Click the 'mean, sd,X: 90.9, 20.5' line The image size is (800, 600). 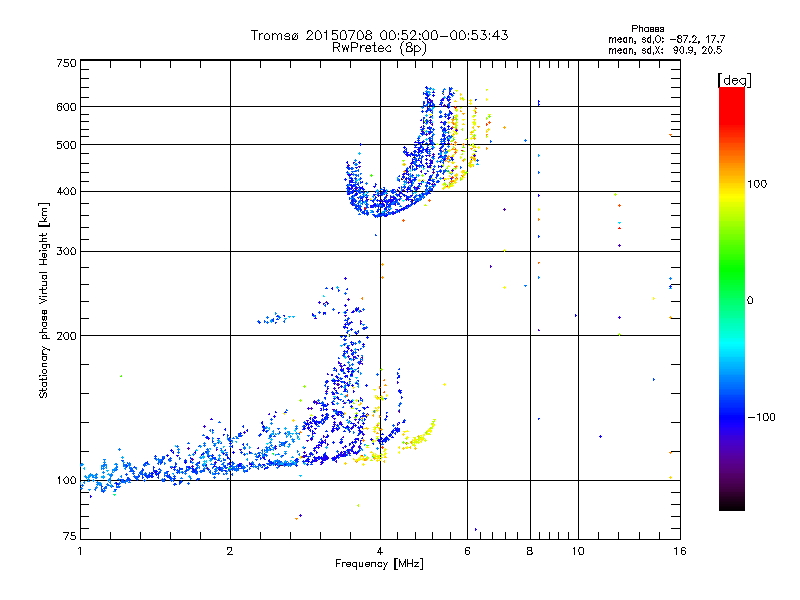(x=665, y=50)
